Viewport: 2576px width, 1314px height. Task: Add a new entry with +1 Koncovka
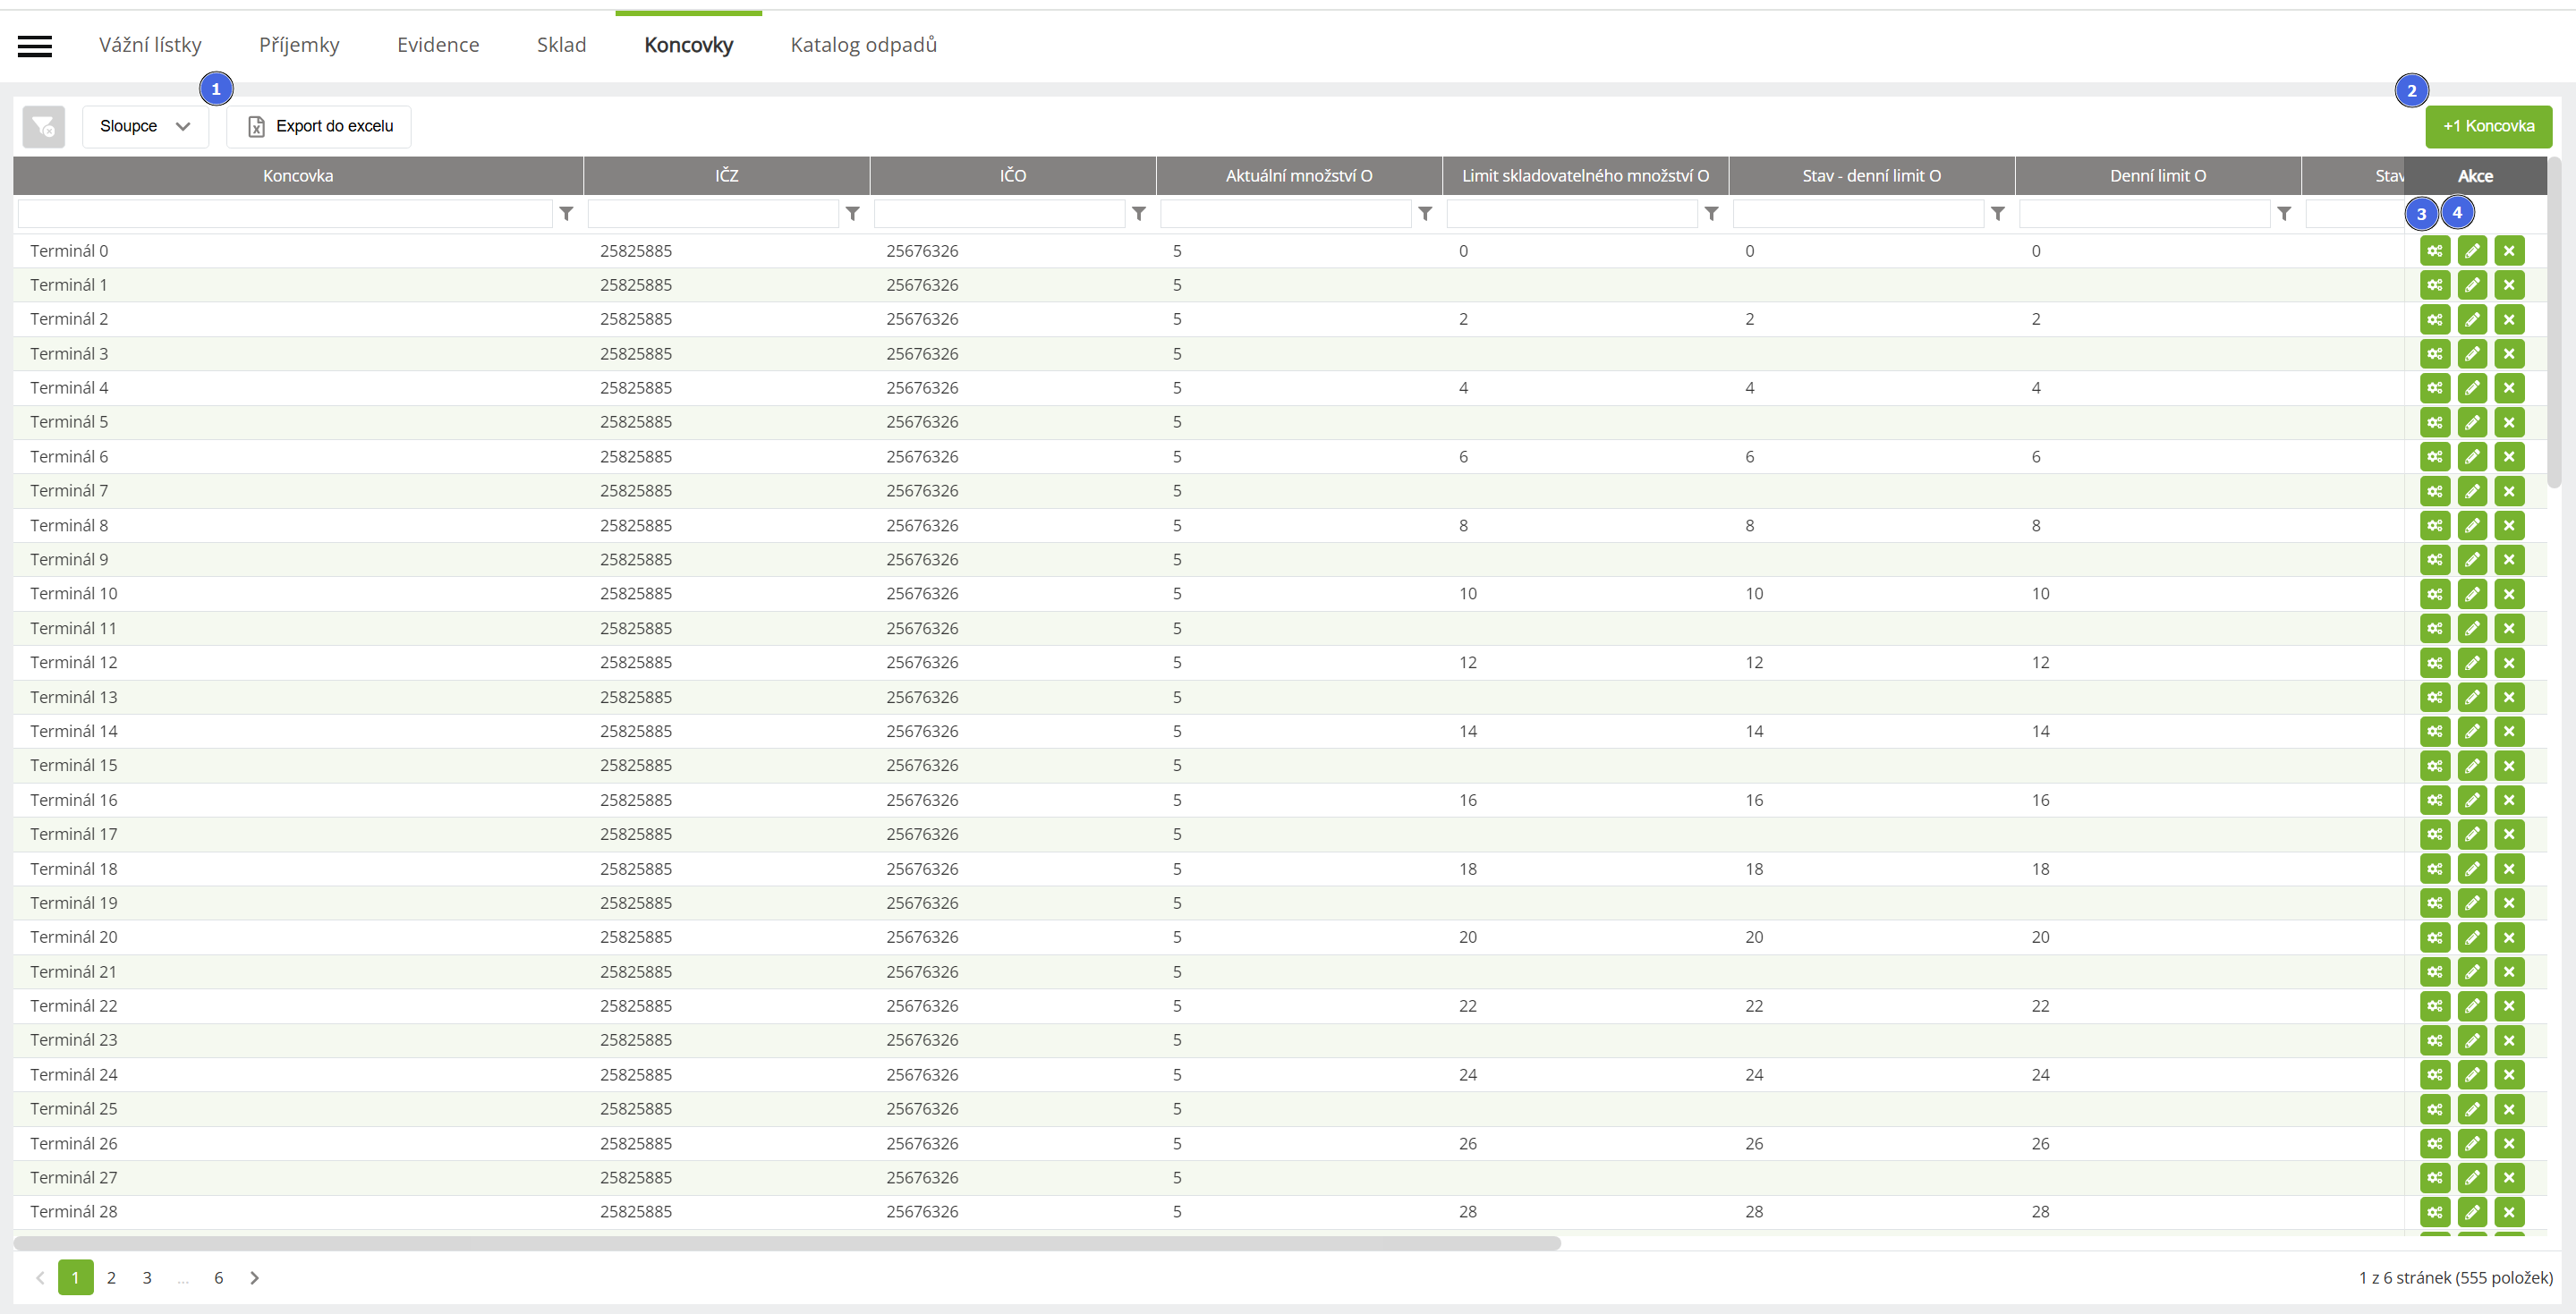click(2487, 126)
